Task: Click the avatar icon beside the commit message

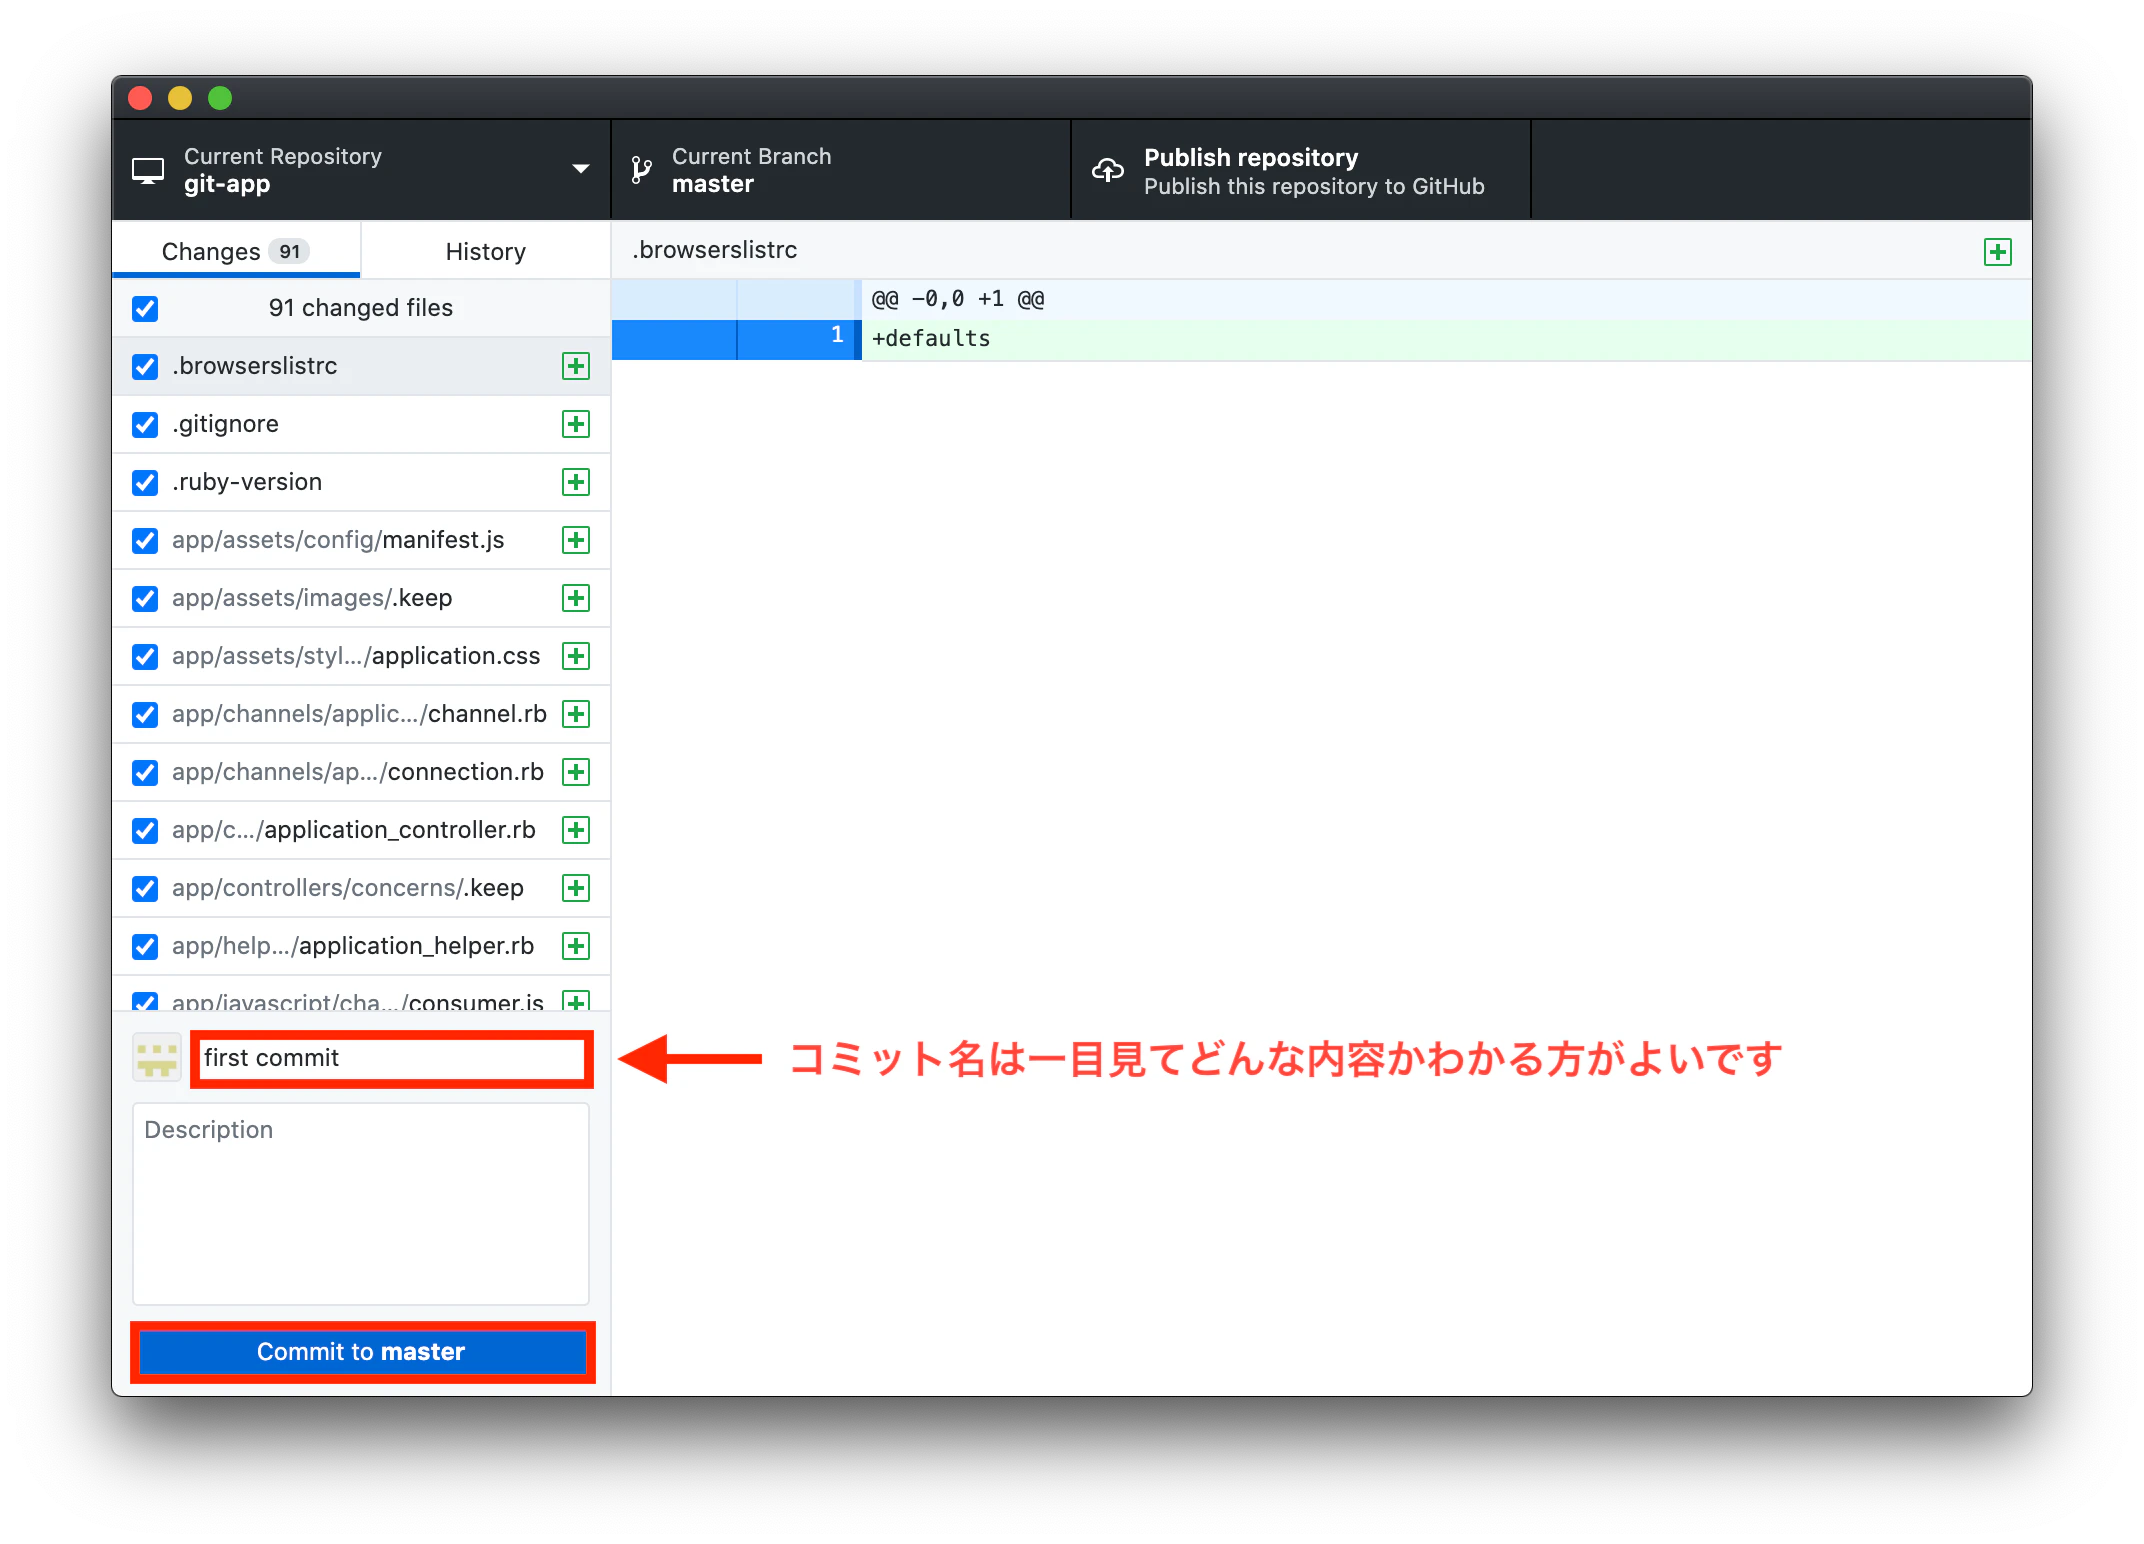Action: point(156,1057)
